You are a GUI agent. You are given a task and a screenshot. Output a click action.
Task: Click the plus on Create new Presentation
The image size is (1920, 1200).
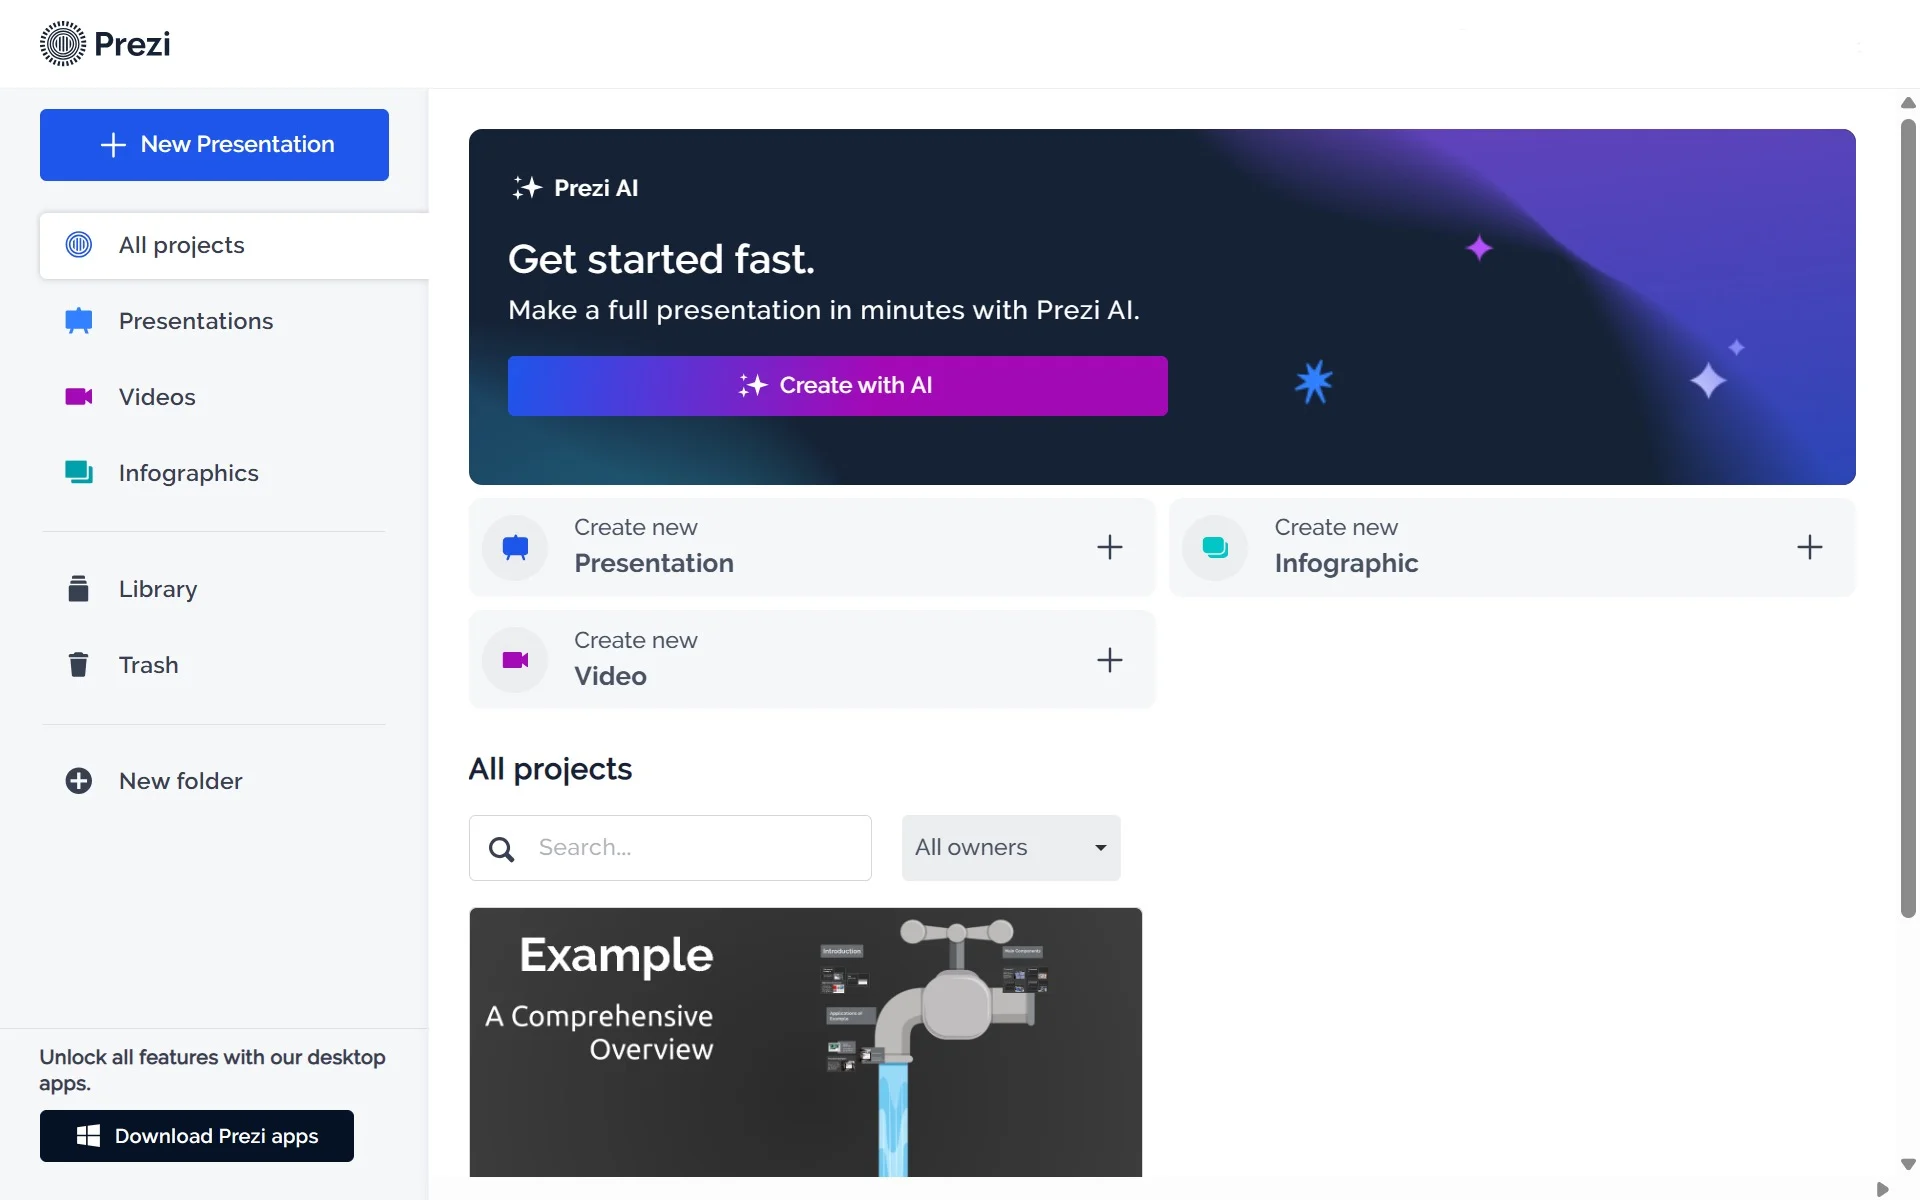[x=1110, y=547]
